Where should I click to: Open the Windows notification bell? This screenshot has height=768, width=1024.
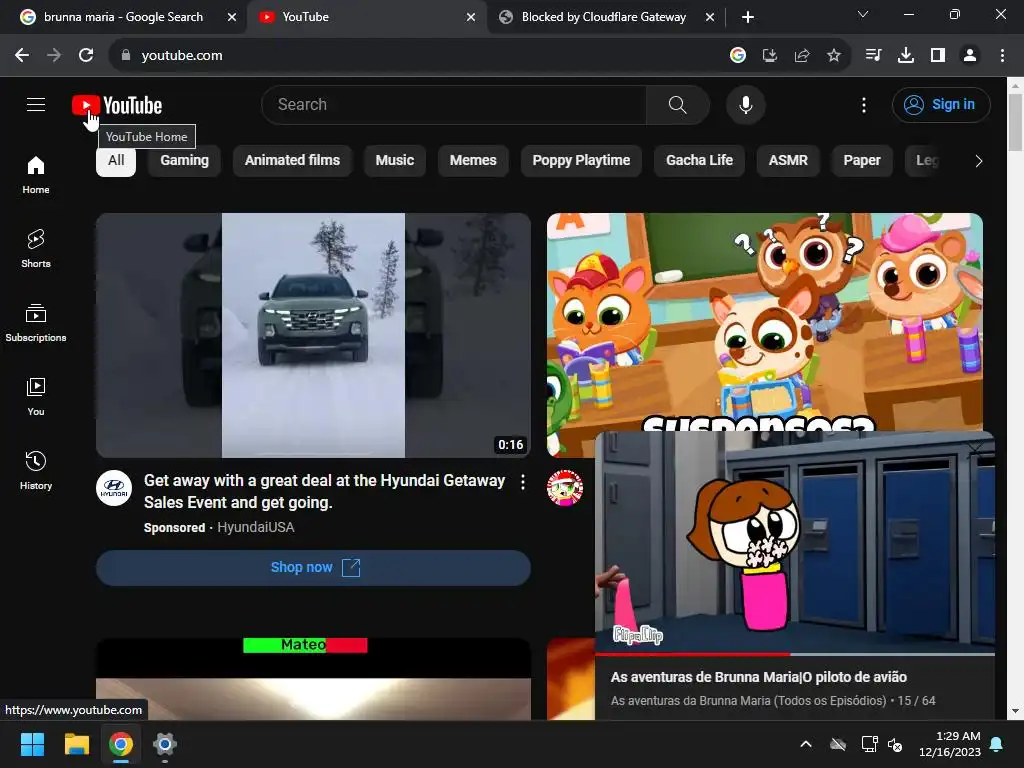[x=997, y=744]
